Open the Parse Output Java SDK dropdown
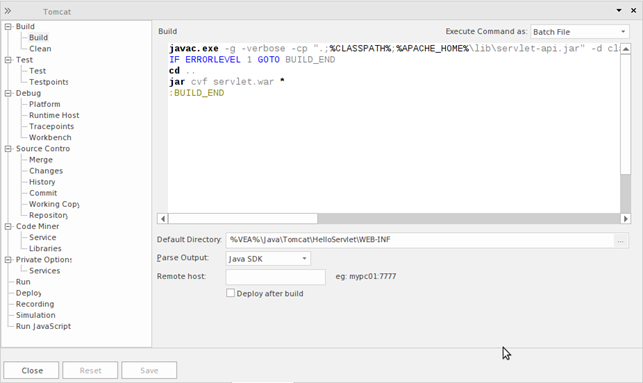This screenshot has width=643, height=383. [268, 259]
